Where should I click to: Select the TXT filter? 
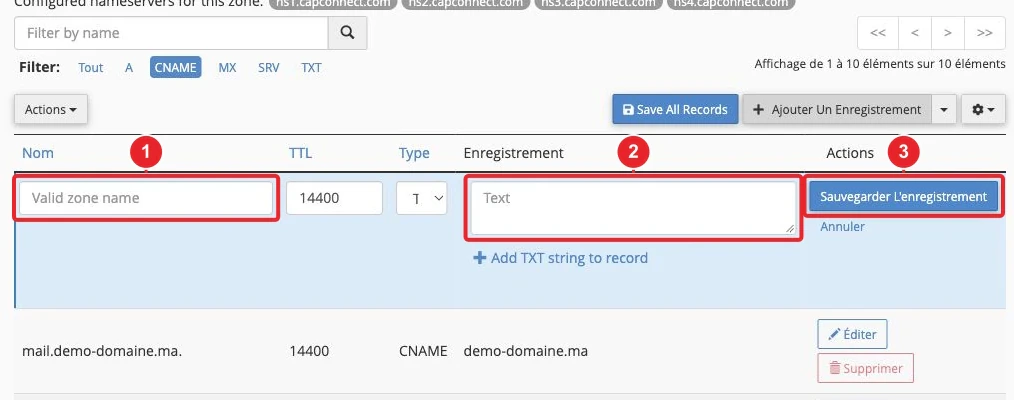[311, 67]
